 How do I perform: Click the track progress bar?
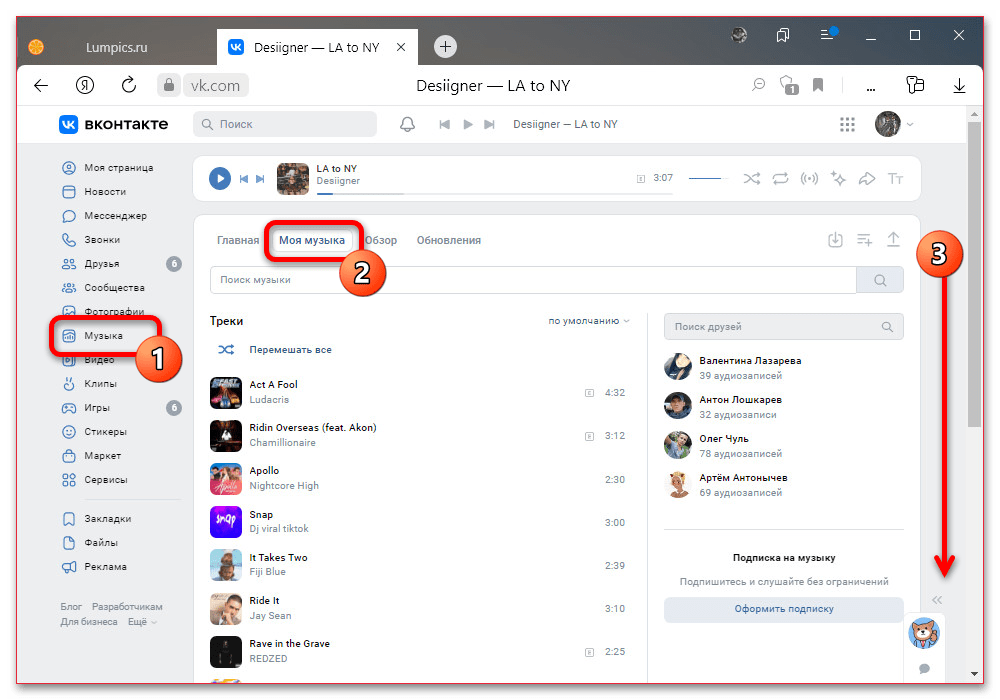tap(494, 193)
